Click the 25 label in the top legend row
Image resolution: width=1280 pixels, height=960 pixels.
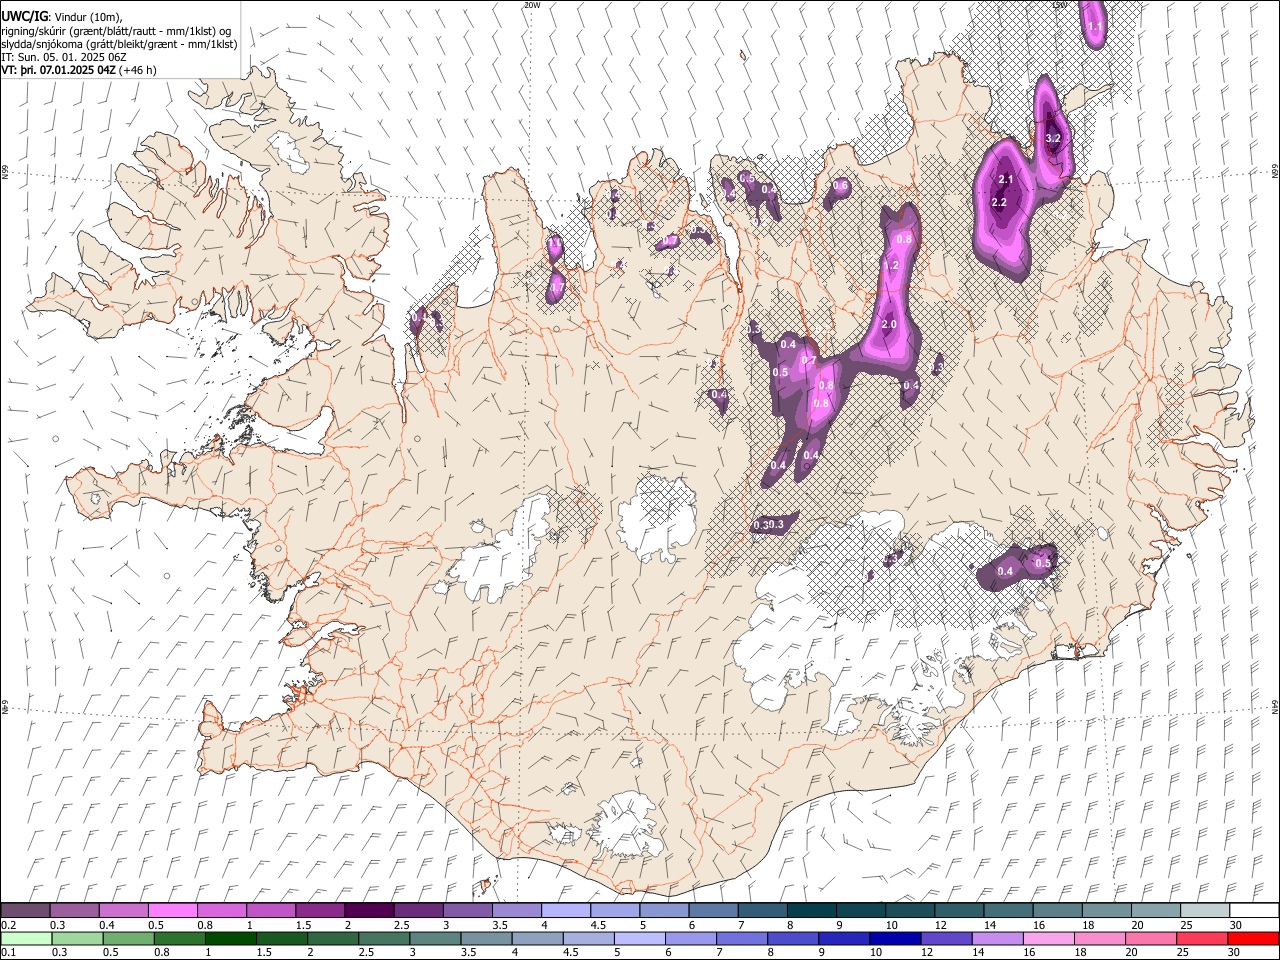pos(1185,925)
